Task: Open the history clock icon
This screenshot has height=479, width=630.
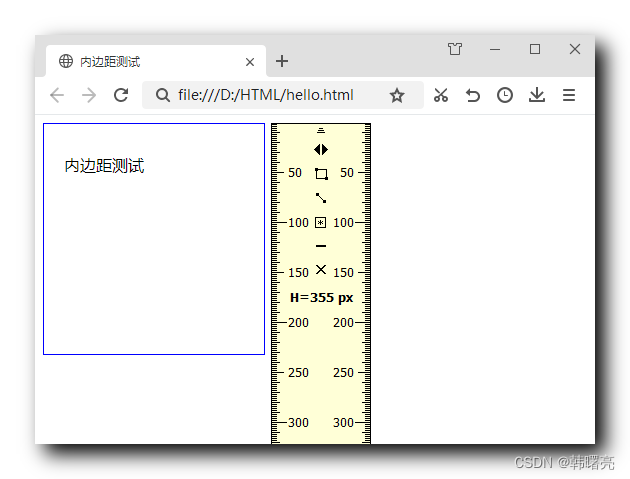Action: [x=505, y=95]
